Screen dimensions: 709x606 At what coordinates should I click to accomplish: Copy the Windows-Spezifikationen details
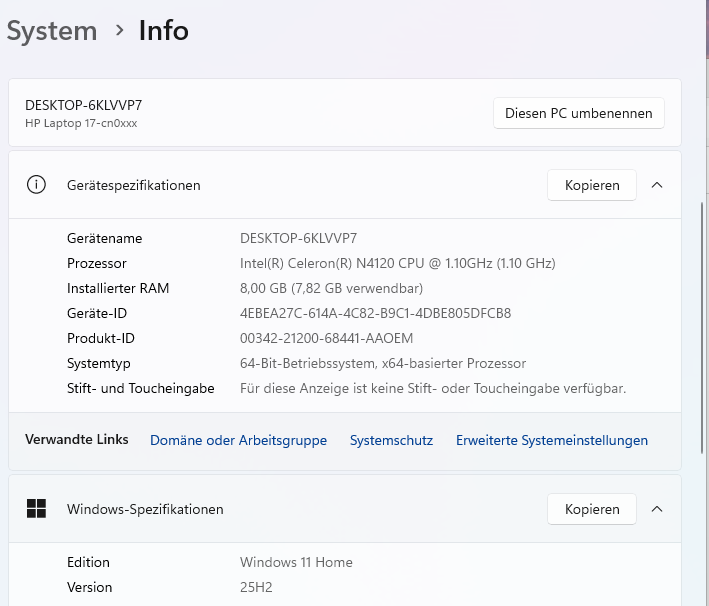tap(591, 509)
